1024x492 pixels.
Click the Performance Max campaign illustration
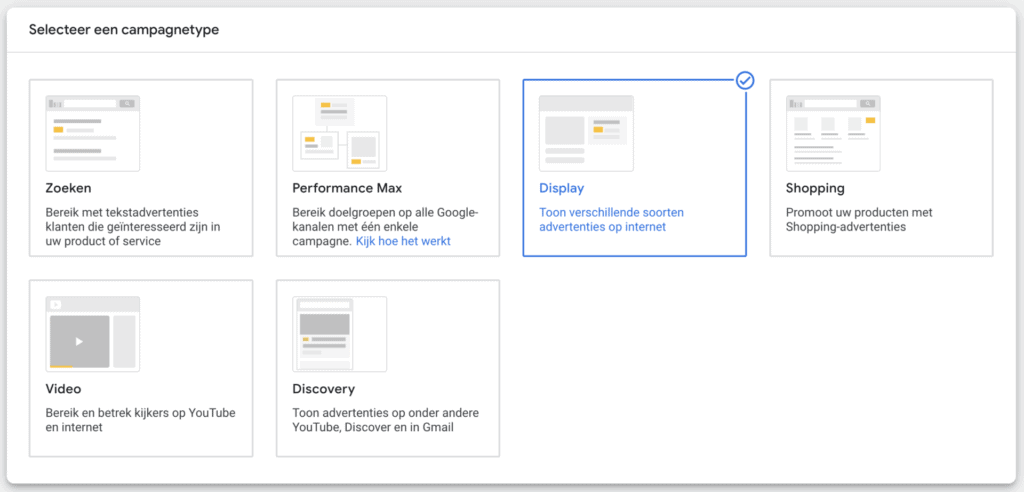click(339, 133)
